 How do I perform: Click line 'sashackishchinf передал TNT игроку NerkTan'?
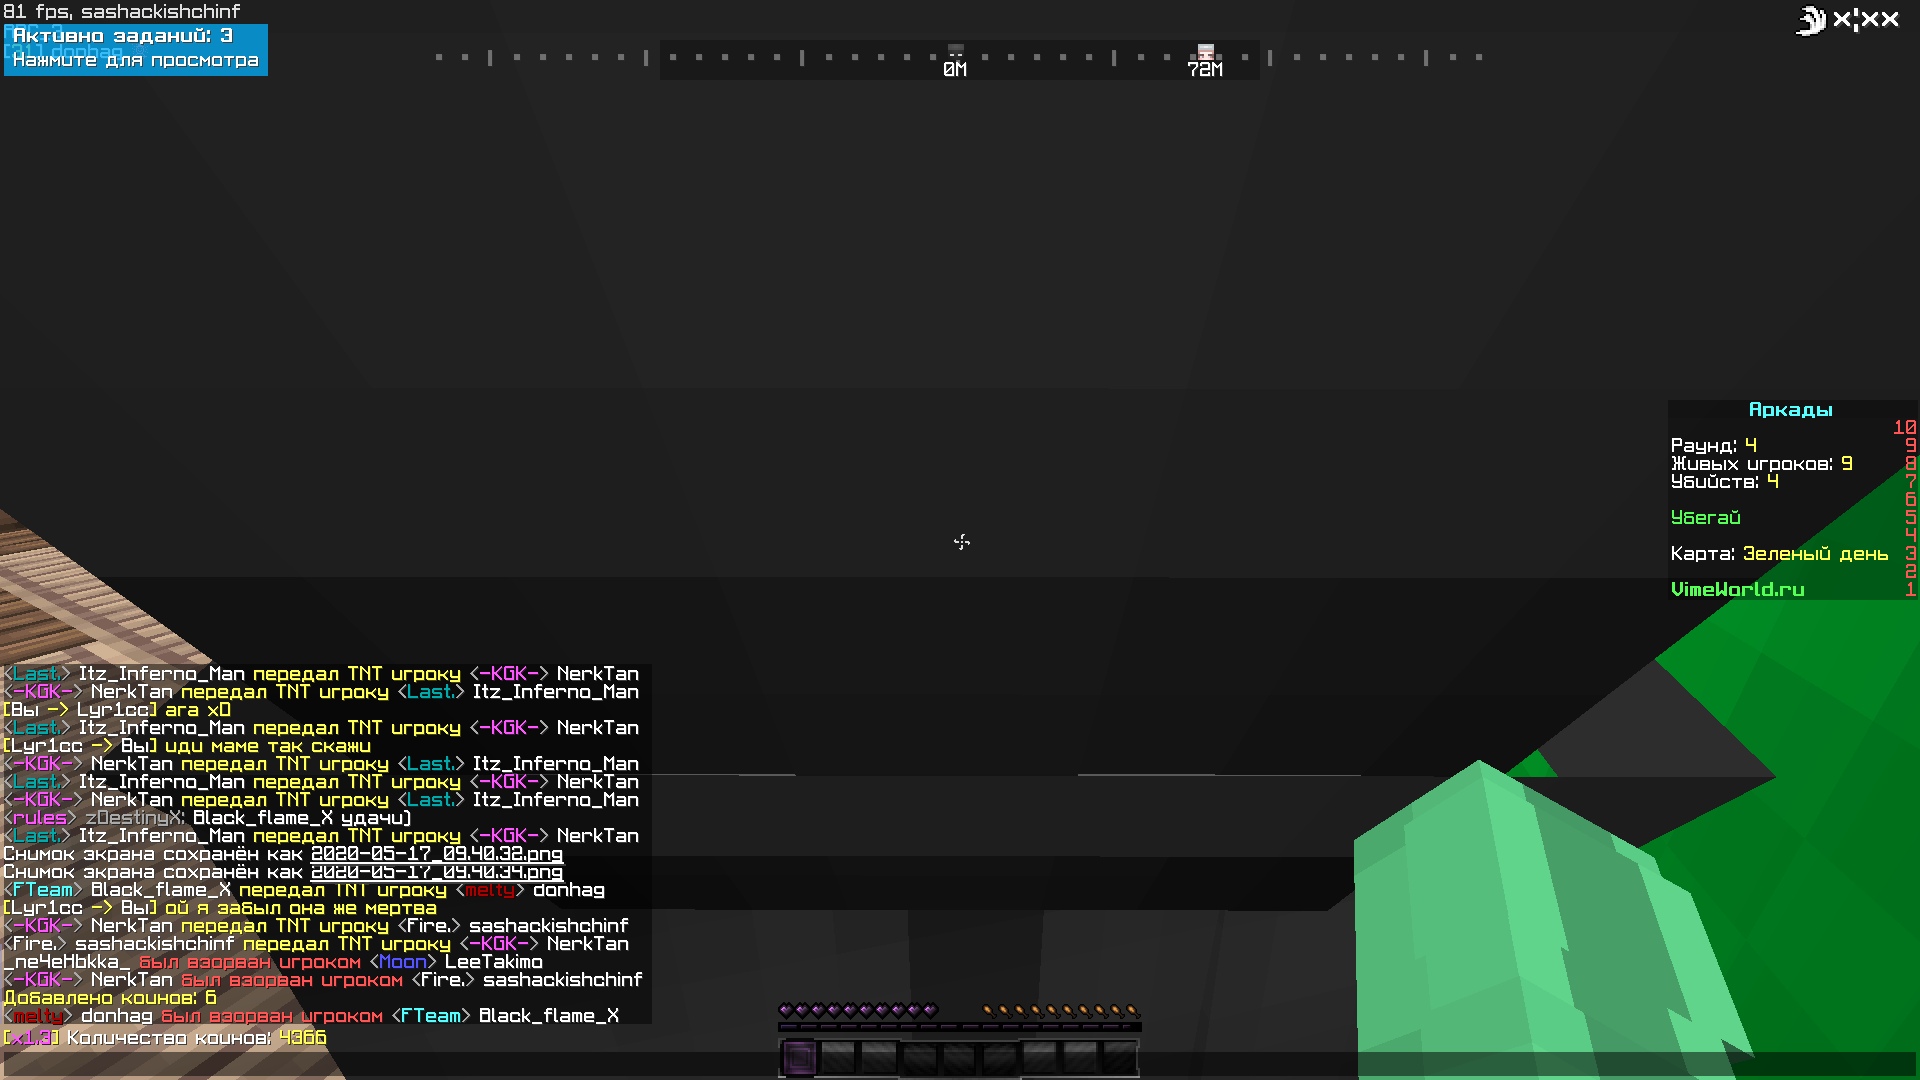point(316,944)
